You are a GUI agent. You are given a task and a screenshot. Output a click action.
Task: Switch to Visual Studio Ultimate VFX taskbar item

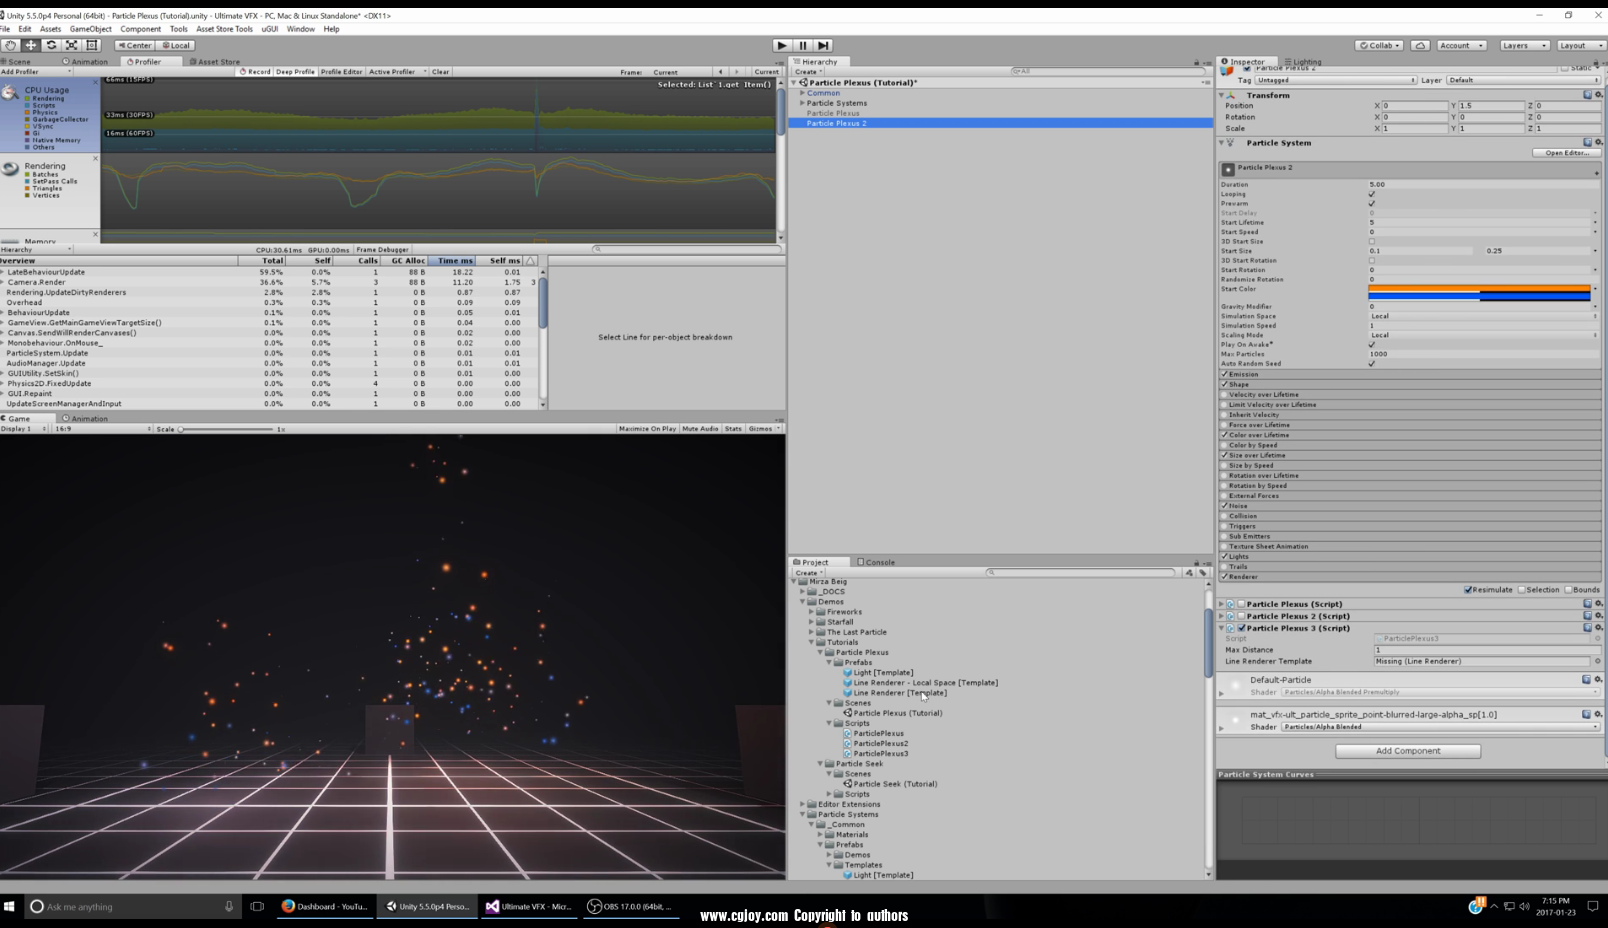pos(528,906)
